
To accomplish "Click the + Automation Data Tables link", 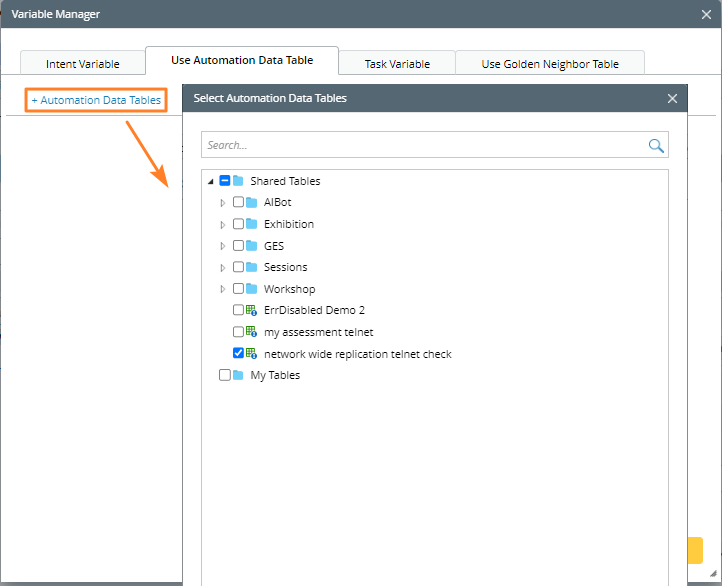I will [96, 100].
